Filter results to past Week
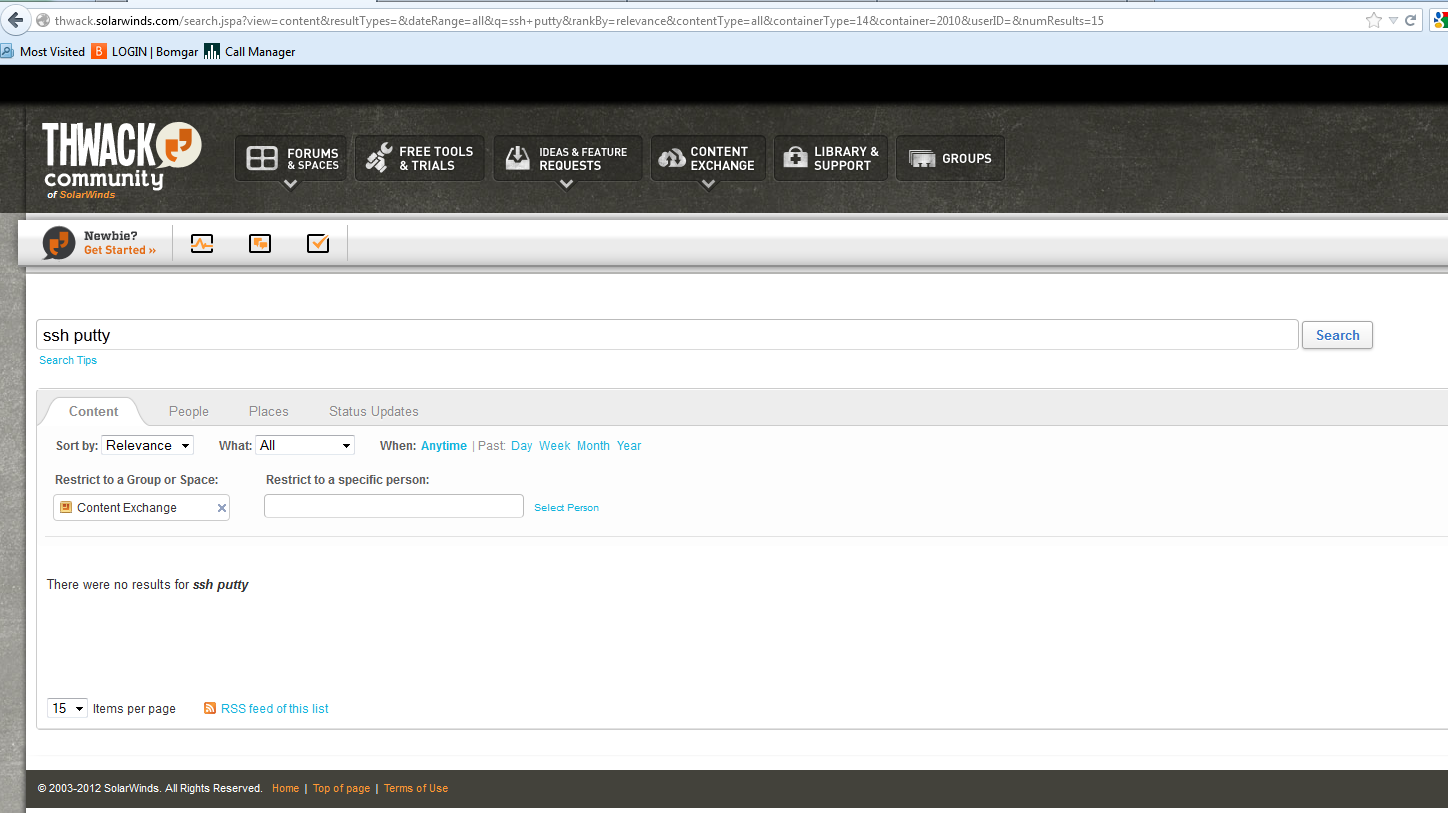Screen dimensions: 1448x813 (555, 446)
